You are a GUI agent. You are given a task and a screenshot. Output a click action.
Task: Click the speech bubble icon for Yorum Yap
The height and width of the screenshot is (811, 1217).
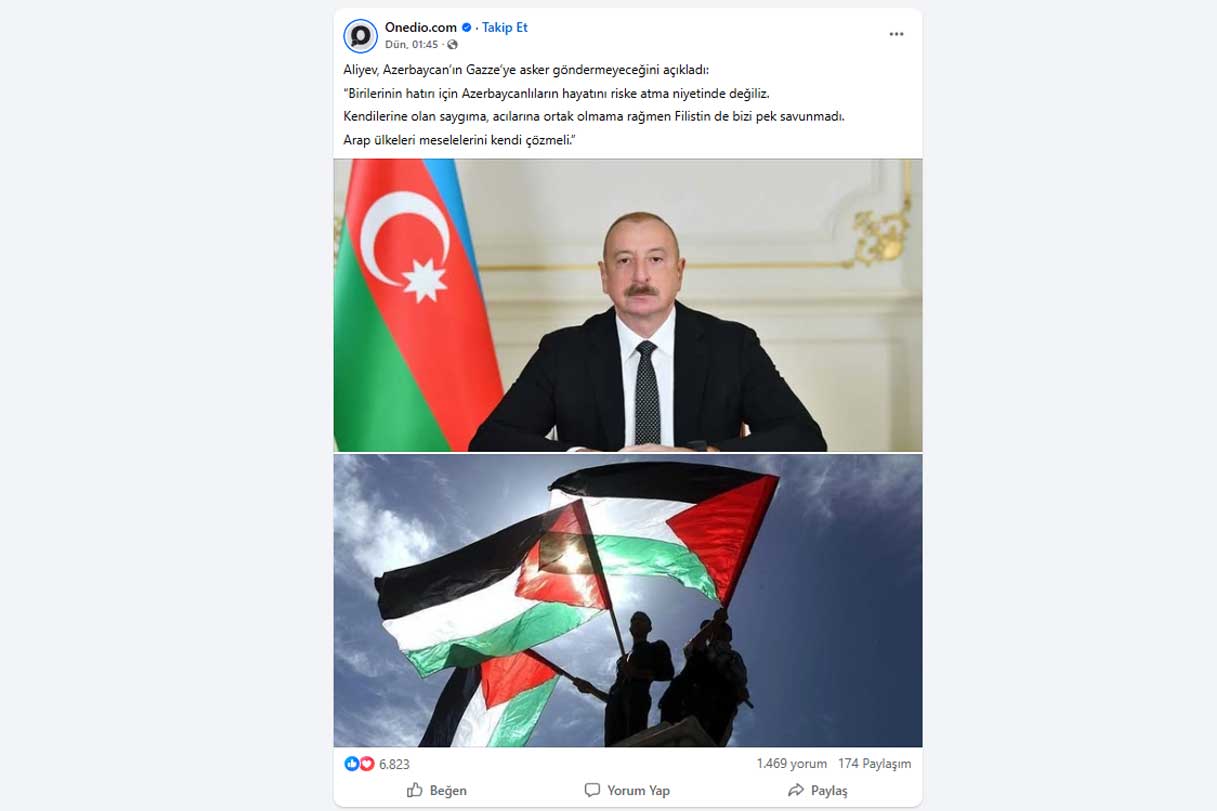pos(592,790)
